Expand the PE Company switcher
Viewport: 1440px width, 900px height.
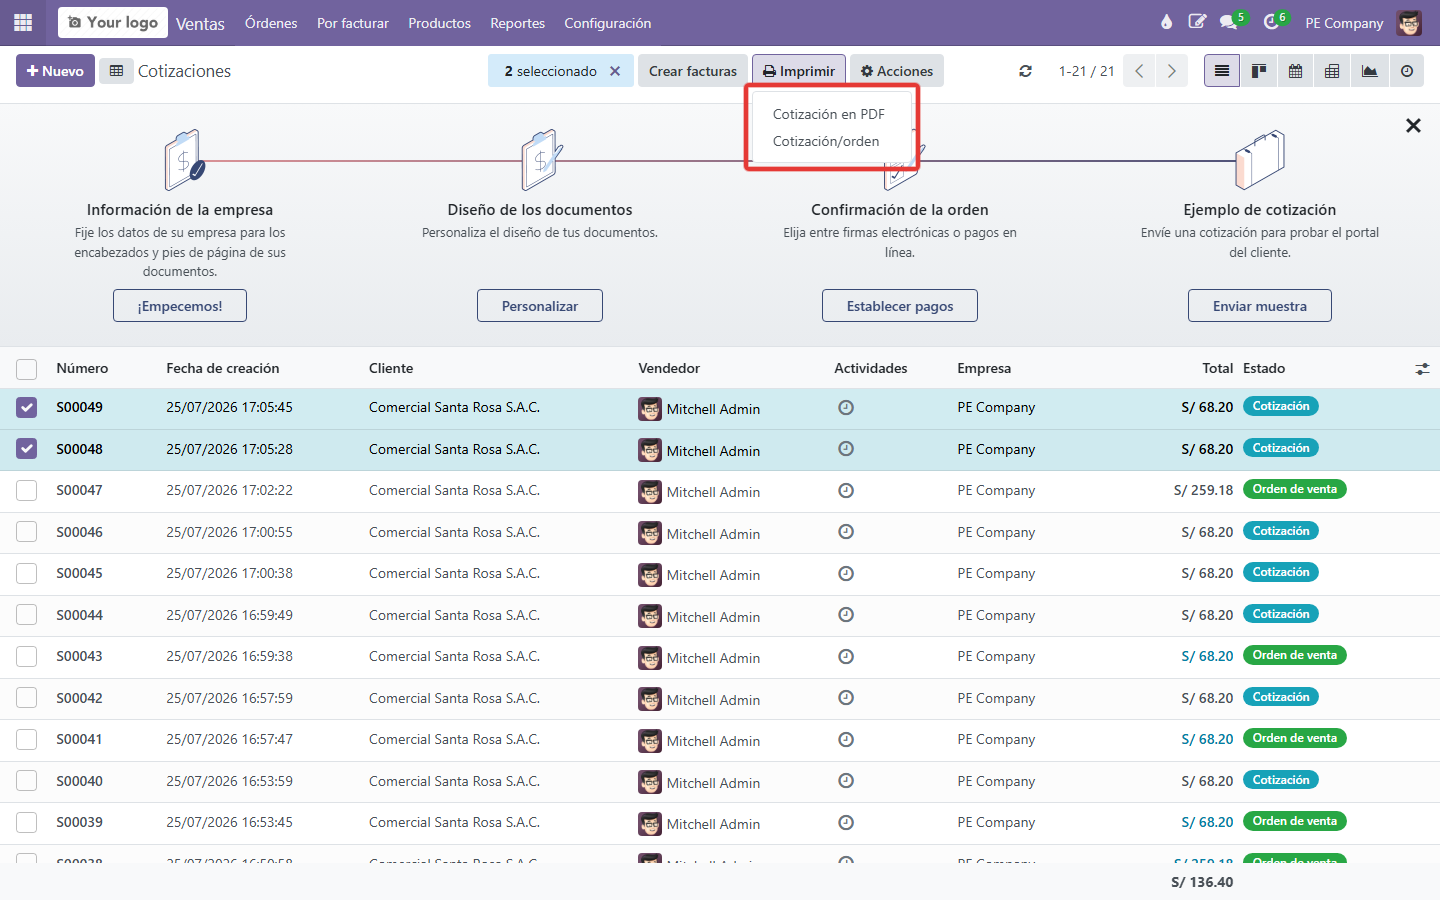(1344, 23)
